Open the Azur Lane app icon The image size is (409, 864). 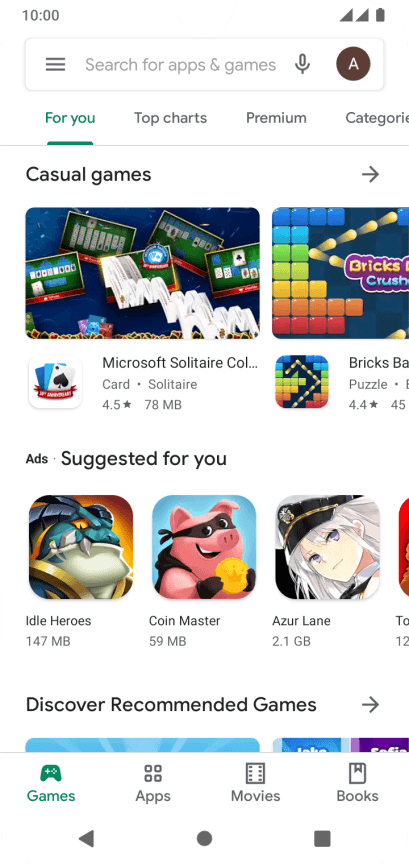coord(327,547)
